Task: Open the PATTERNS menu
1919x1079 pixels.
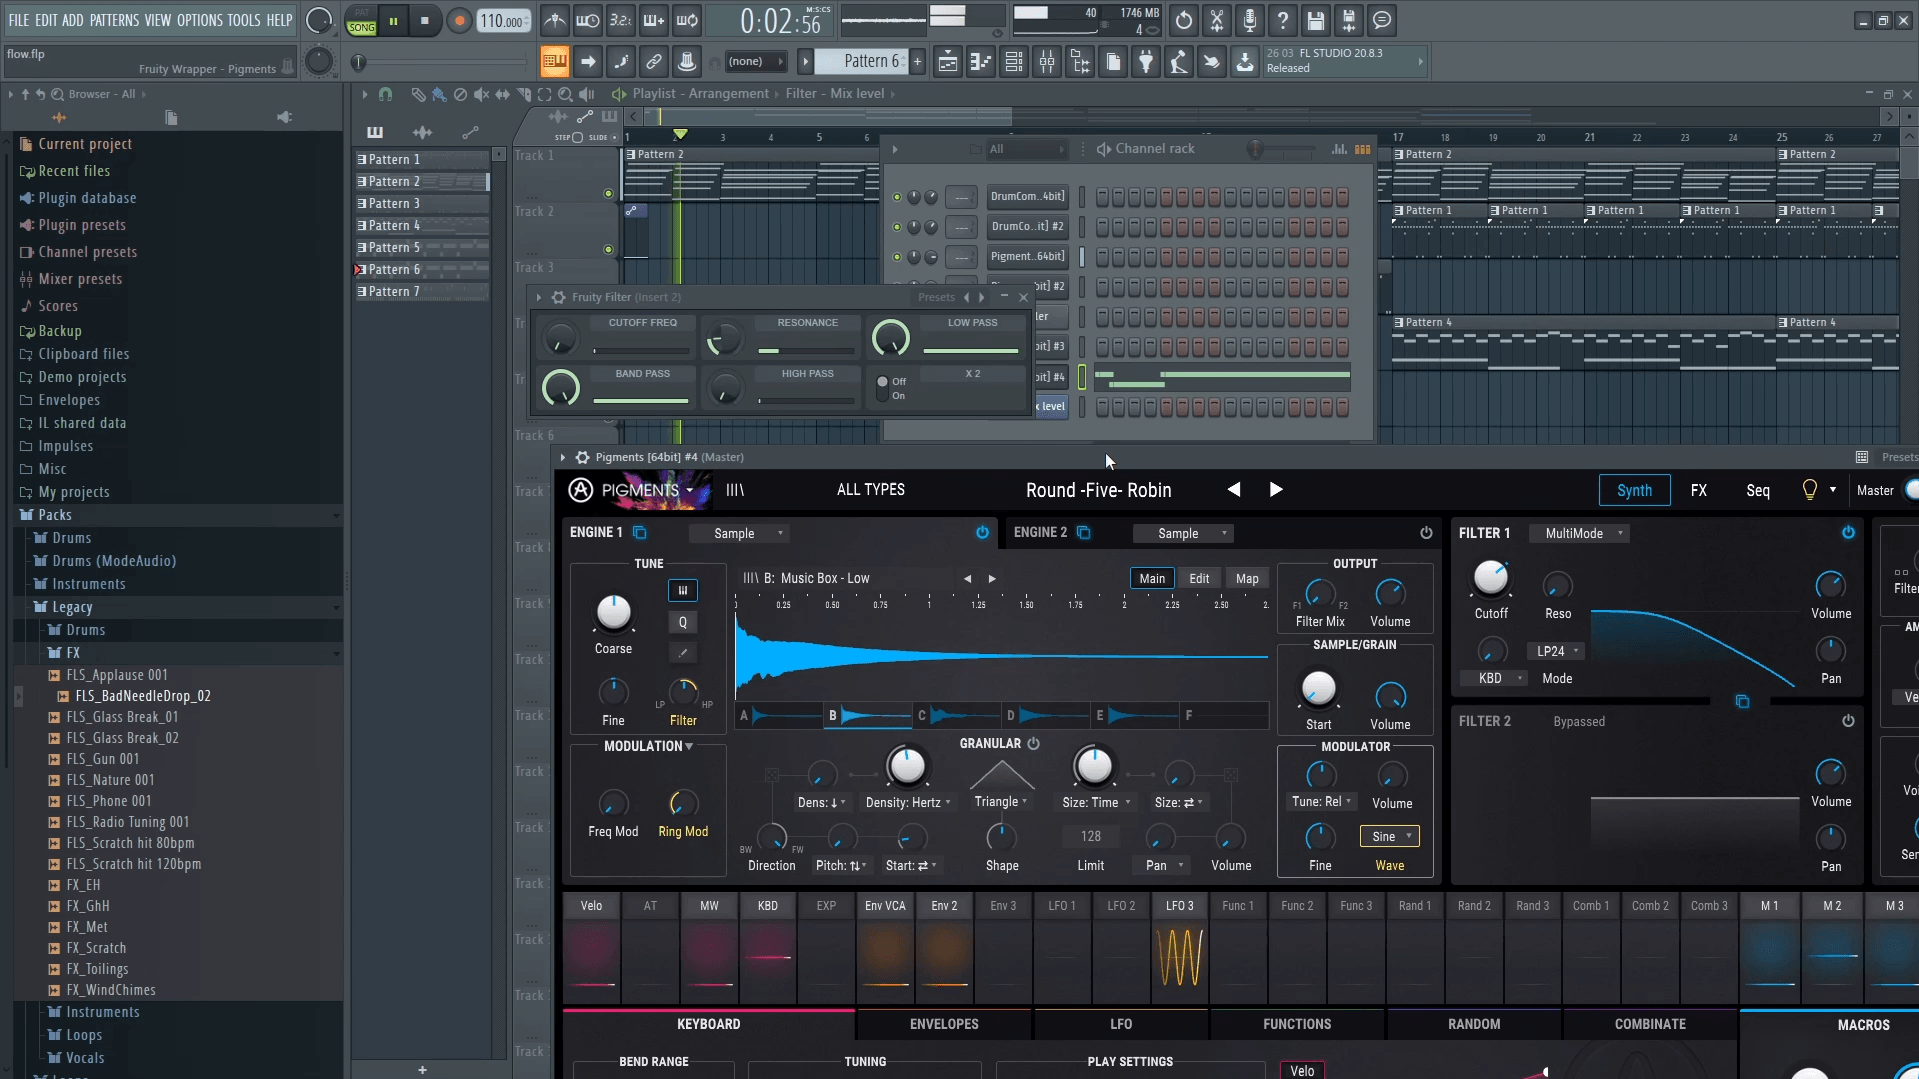Action: (x=114, y=20)
